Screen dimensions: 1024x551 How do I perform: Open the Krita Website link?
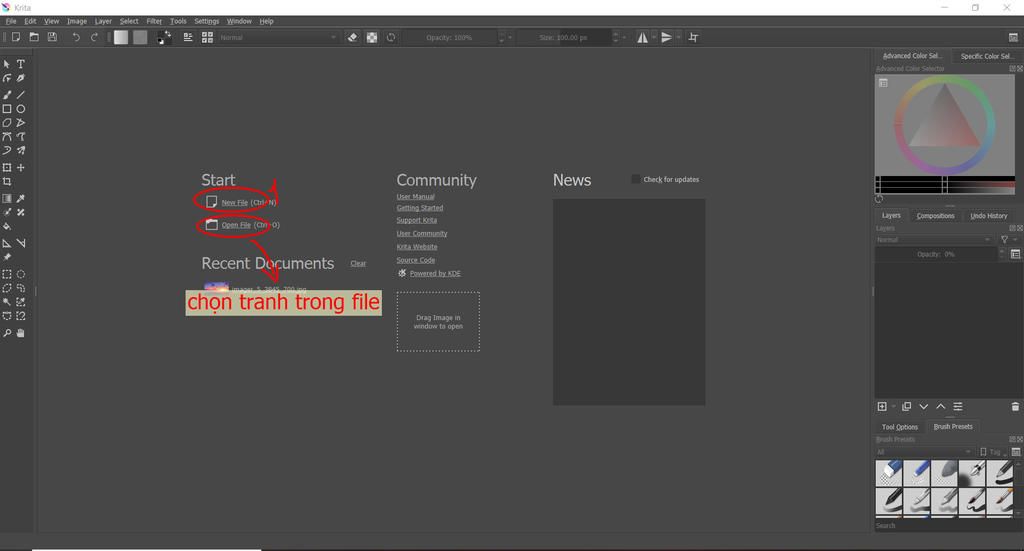coord(417,247)
